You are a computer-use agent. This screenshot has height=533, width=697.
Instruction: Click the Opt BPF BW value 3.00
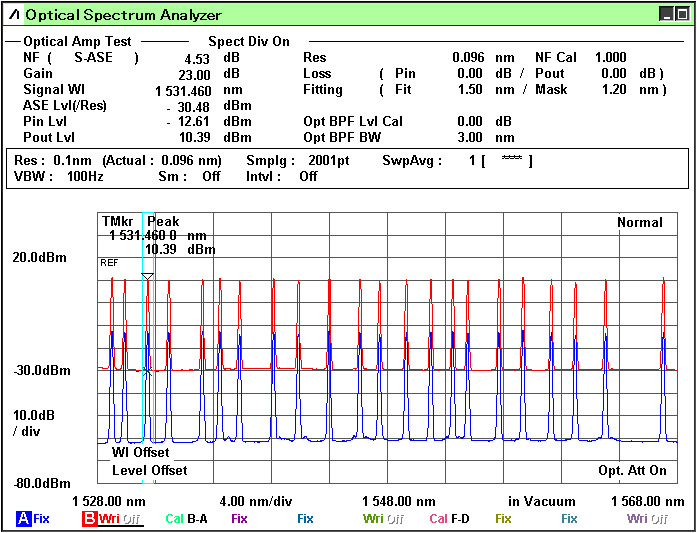[470, 137]
